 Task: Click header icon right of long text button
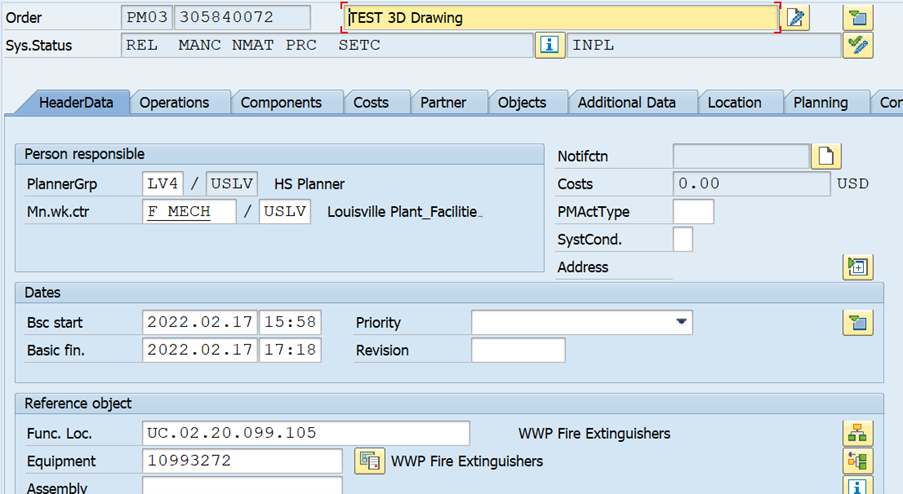(858, 18)
